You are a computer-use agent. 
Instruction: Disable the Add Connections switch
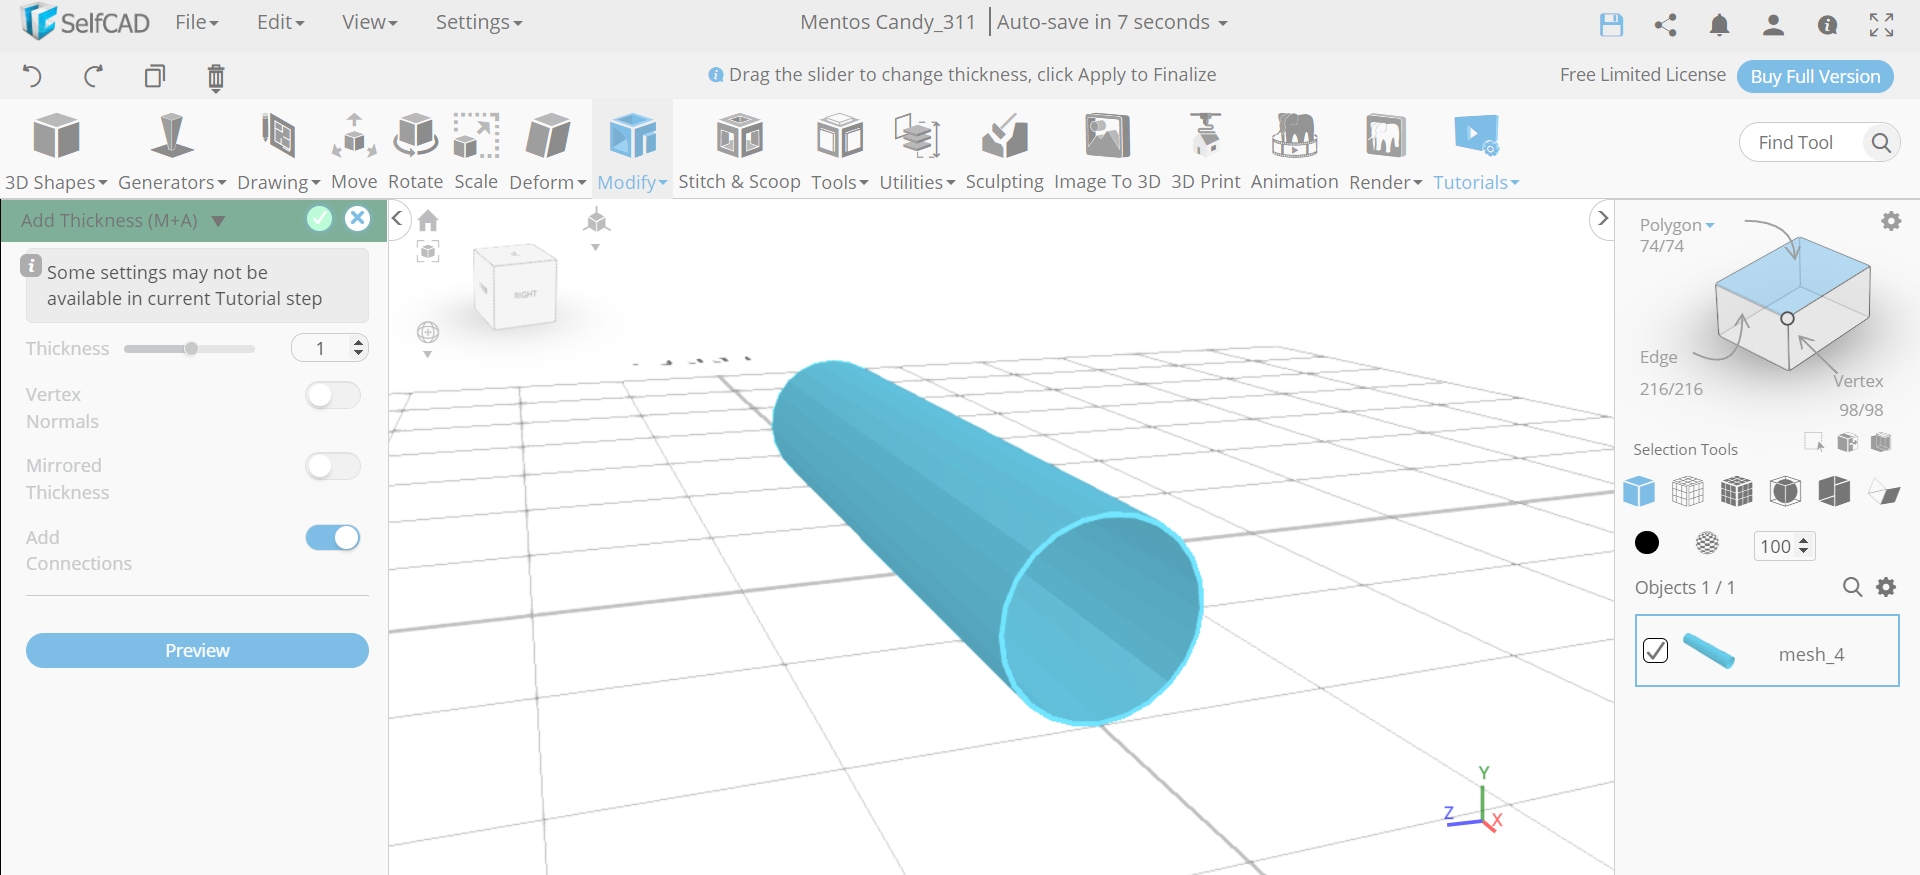pyautogui.click(x=333, y=538)
